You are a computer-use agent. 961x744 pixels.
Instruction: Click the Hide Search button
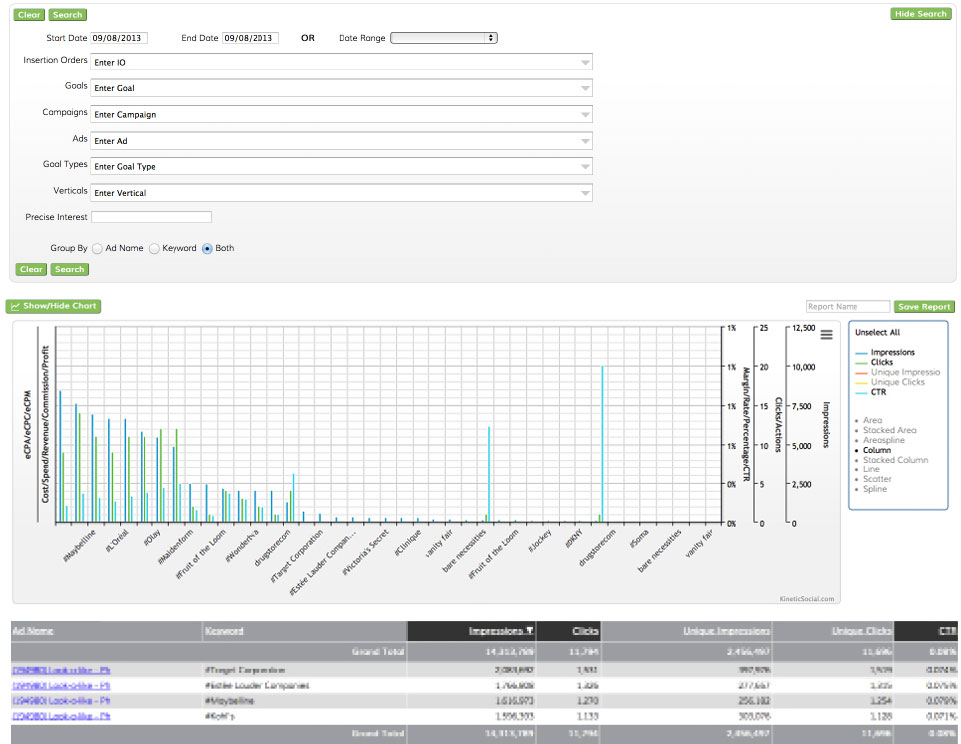coord(921,13)
